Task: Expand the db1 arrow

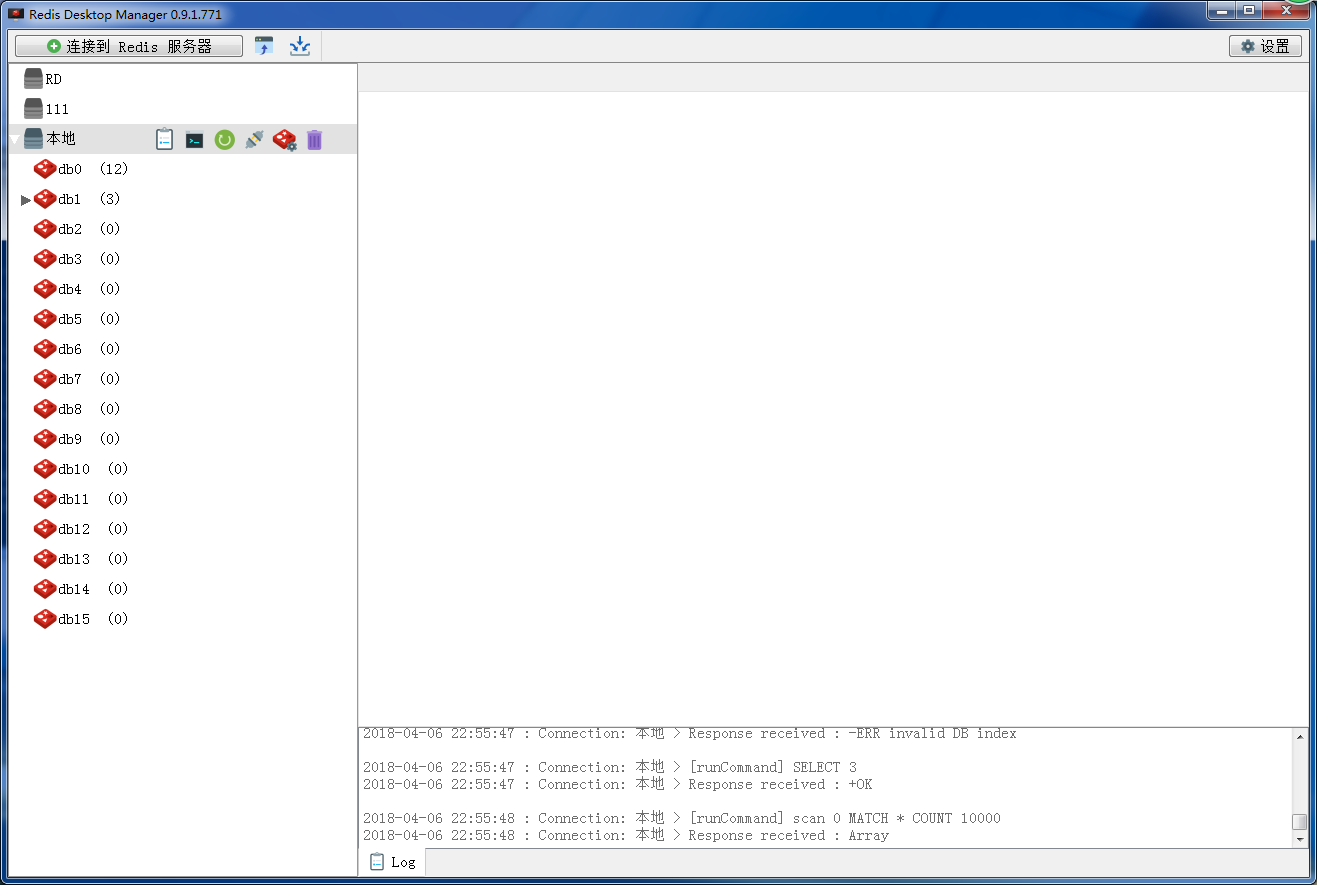Action: pyautogui.click(x=26, y=200)
